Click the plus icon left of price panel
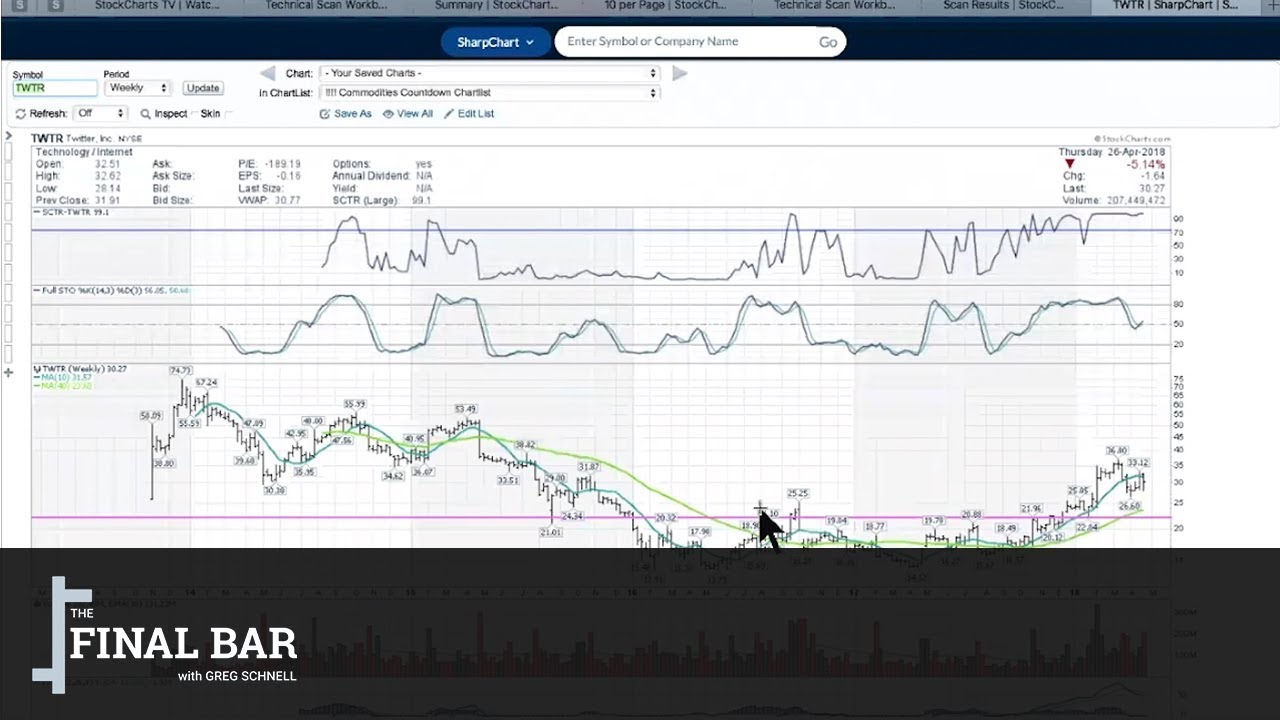The height and width of the screenshot is (720, 1280). (9, 373)
